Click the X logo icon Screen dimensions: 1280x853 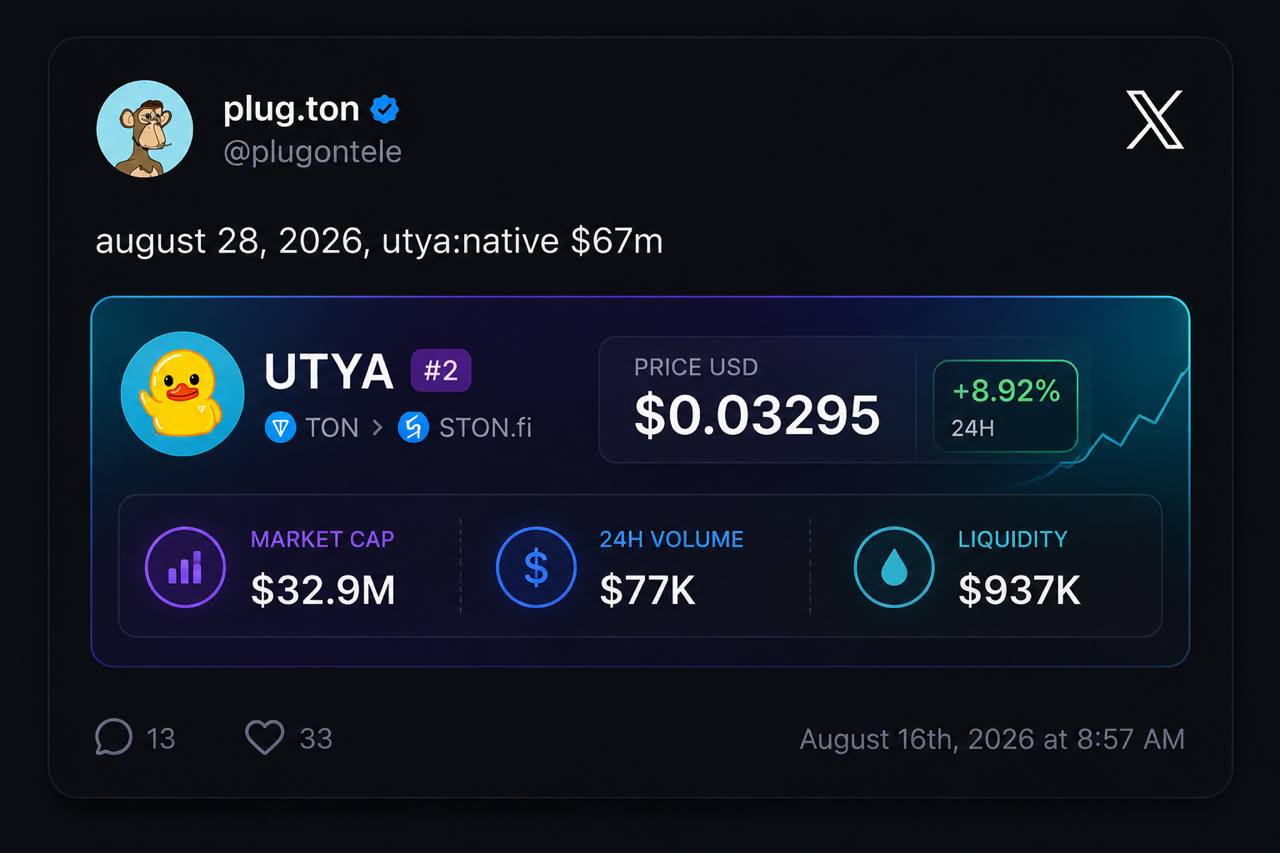[x=1155, y=120]
